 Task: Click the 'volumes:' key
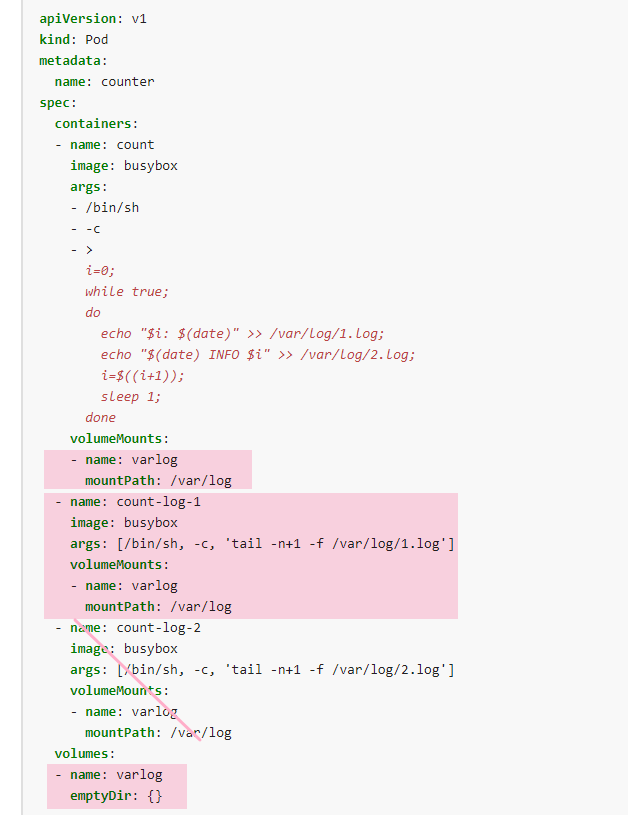click(83, 754)
